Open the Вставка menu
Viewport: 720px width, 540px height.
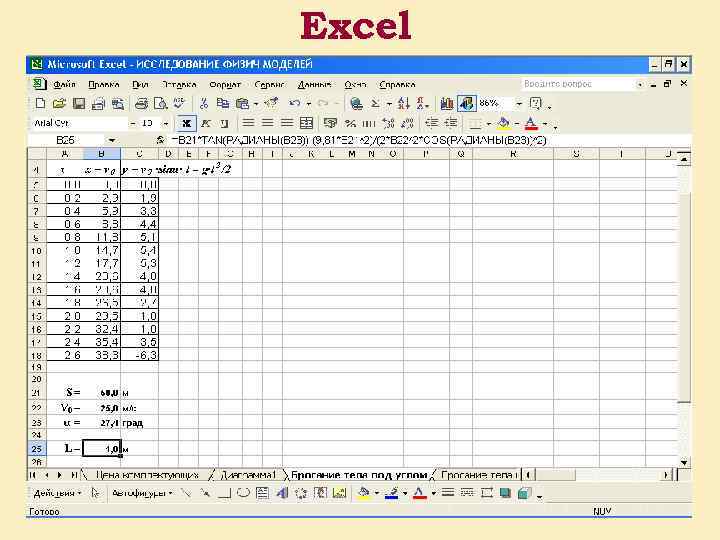[x=179, y=84]
